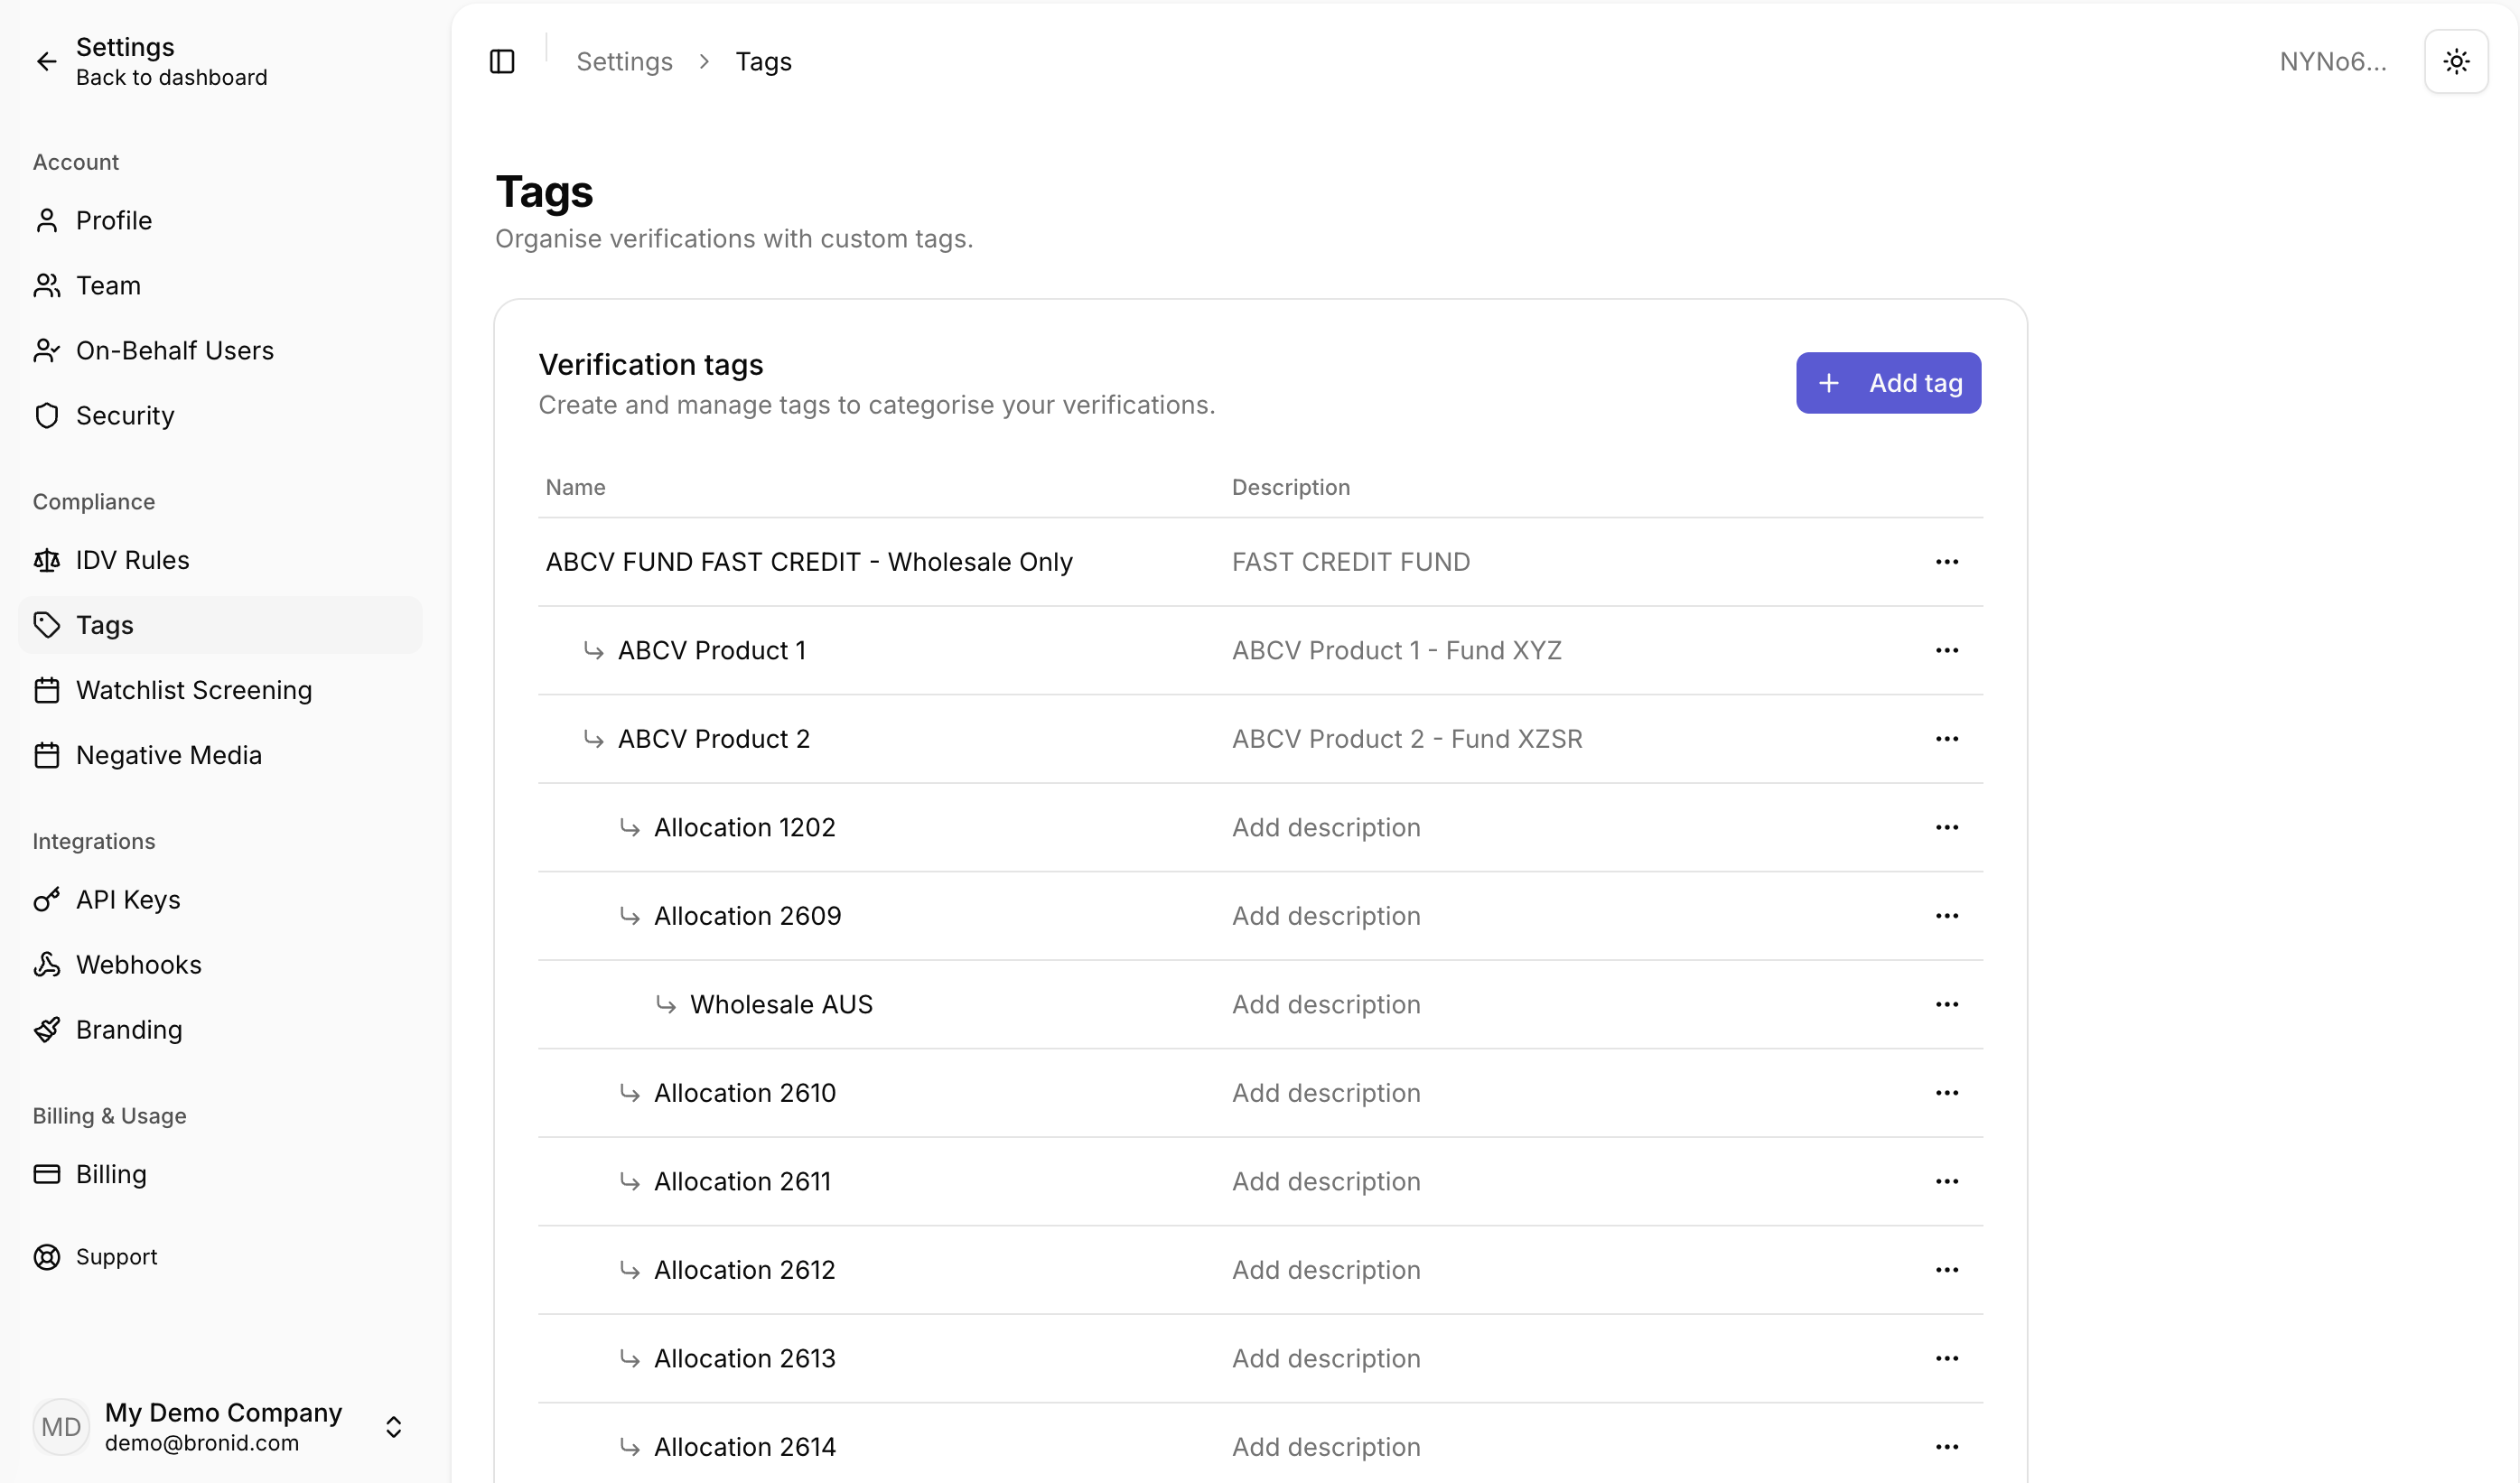Click the Support lifebuoy icon
Viewport: 2520px width, 1483px height.
[x=47, y=1257]
